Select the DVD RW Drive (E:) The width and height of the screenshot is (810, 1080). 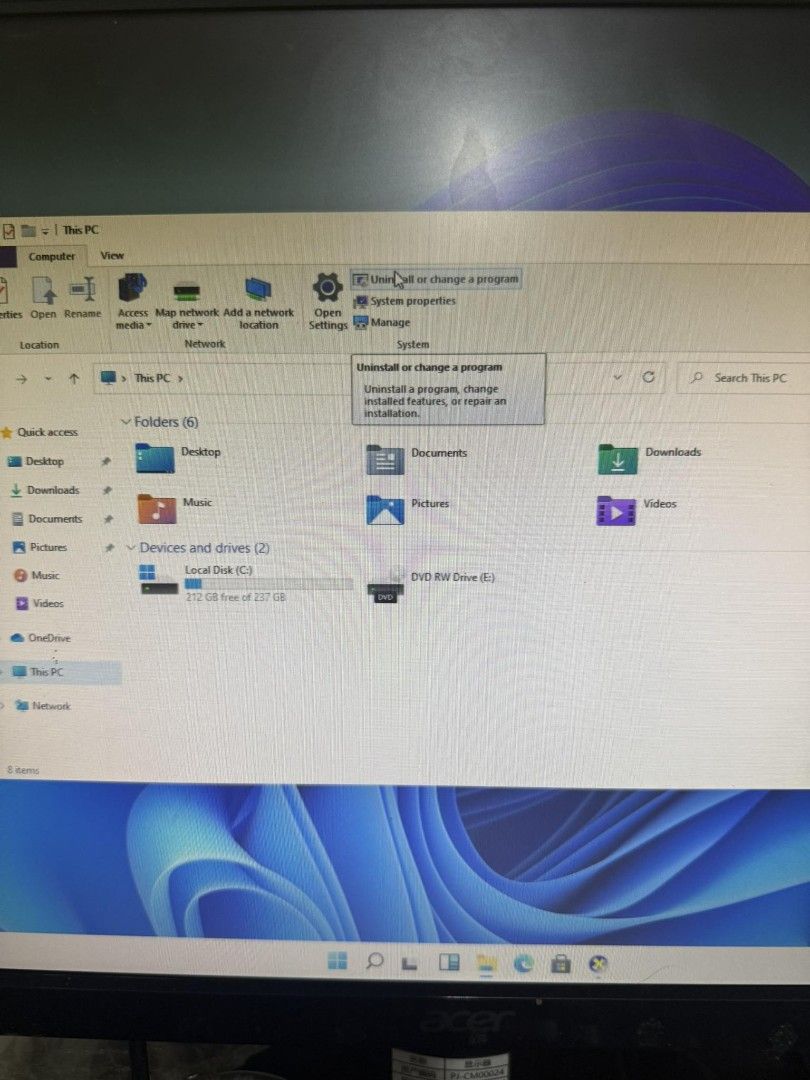431,585
